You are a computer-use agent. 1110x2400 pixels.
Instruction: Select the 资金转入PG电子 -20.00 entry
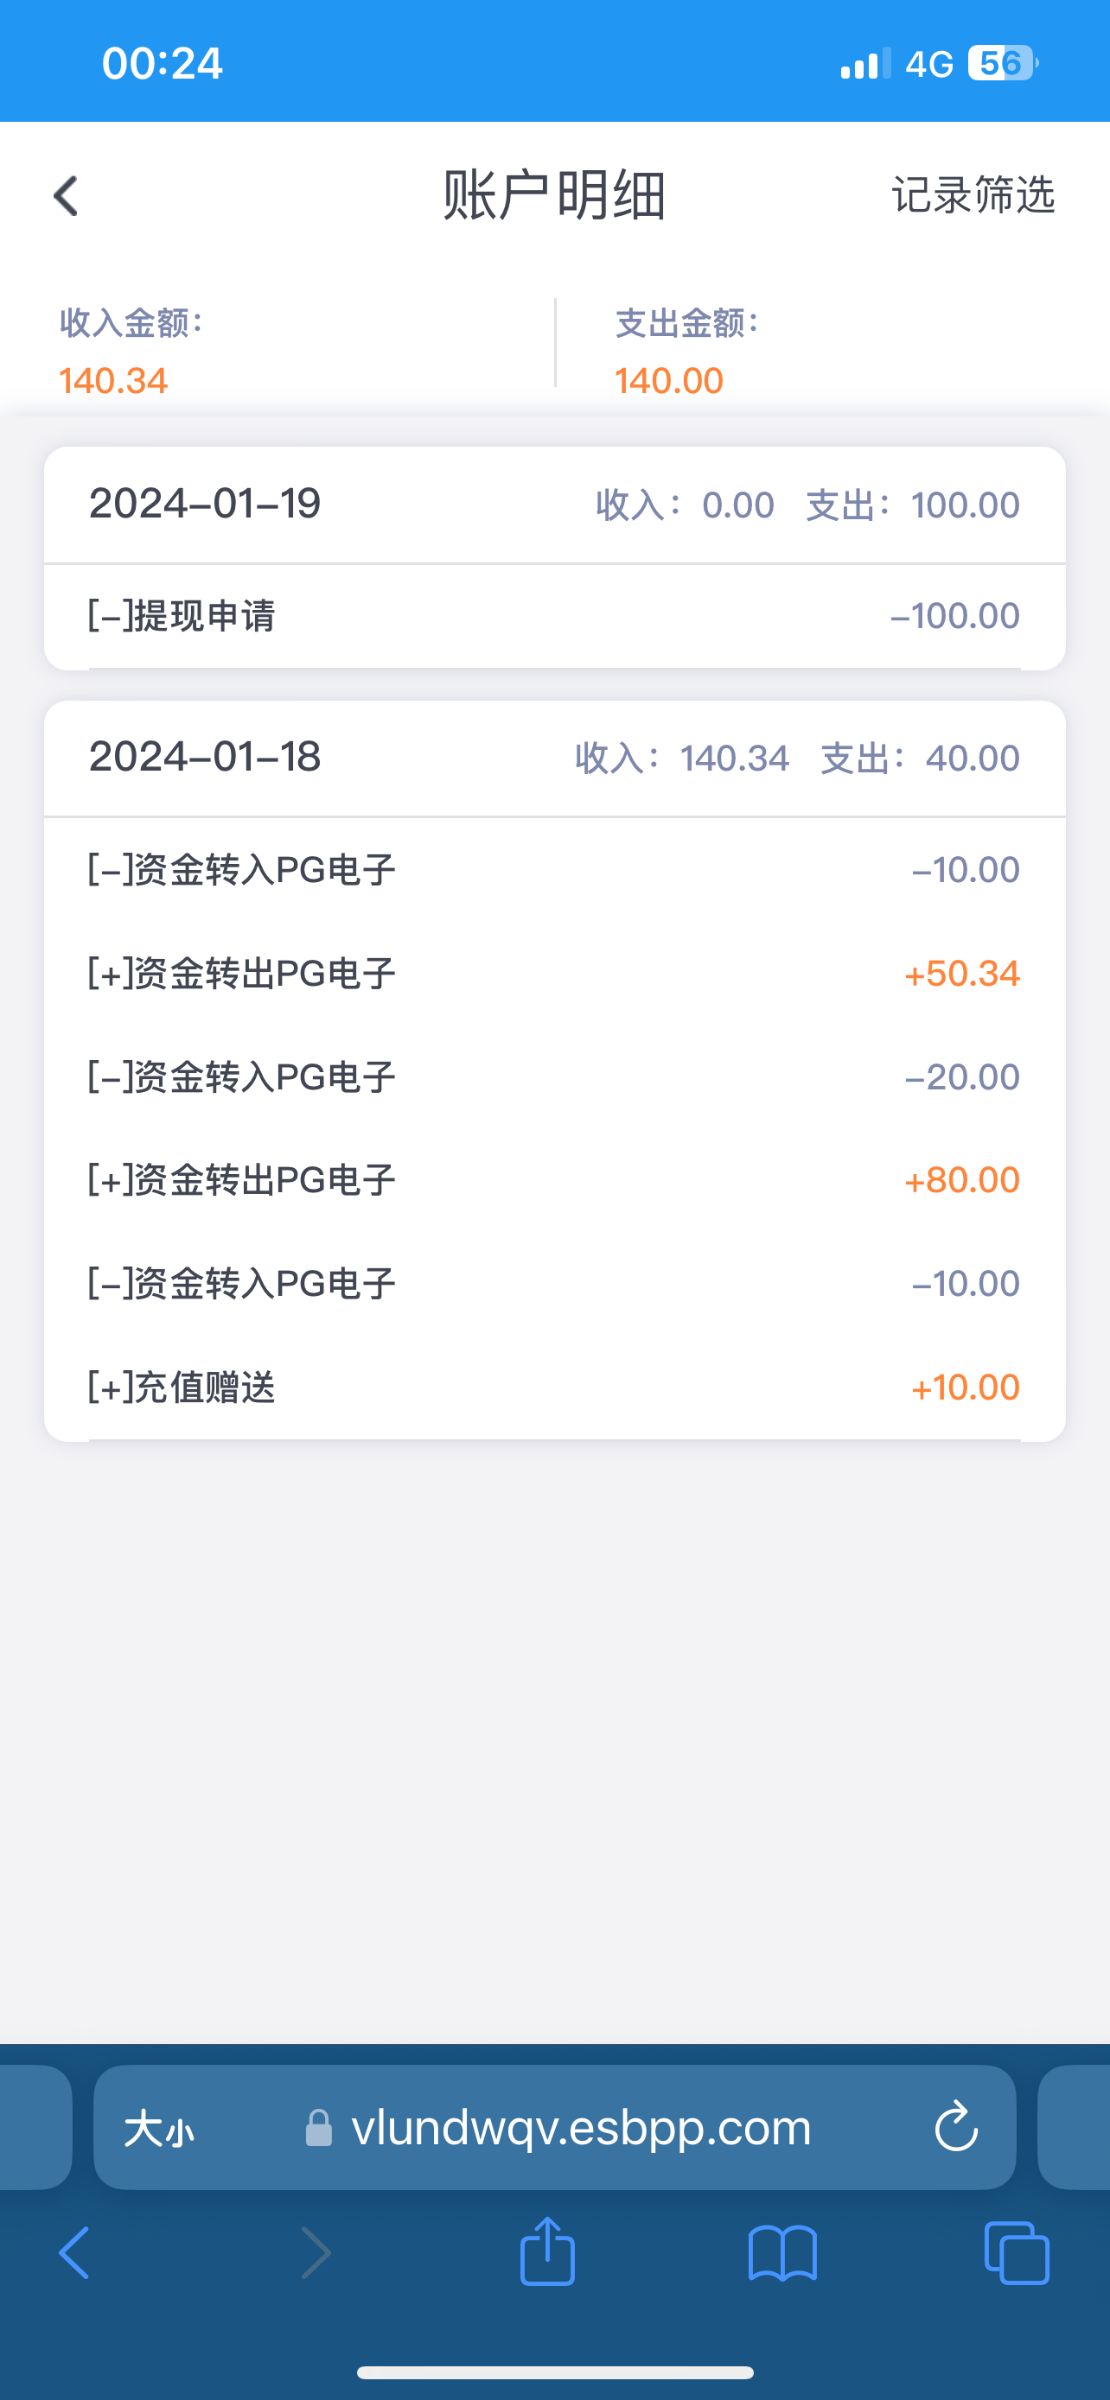[x=554, y=1078]
